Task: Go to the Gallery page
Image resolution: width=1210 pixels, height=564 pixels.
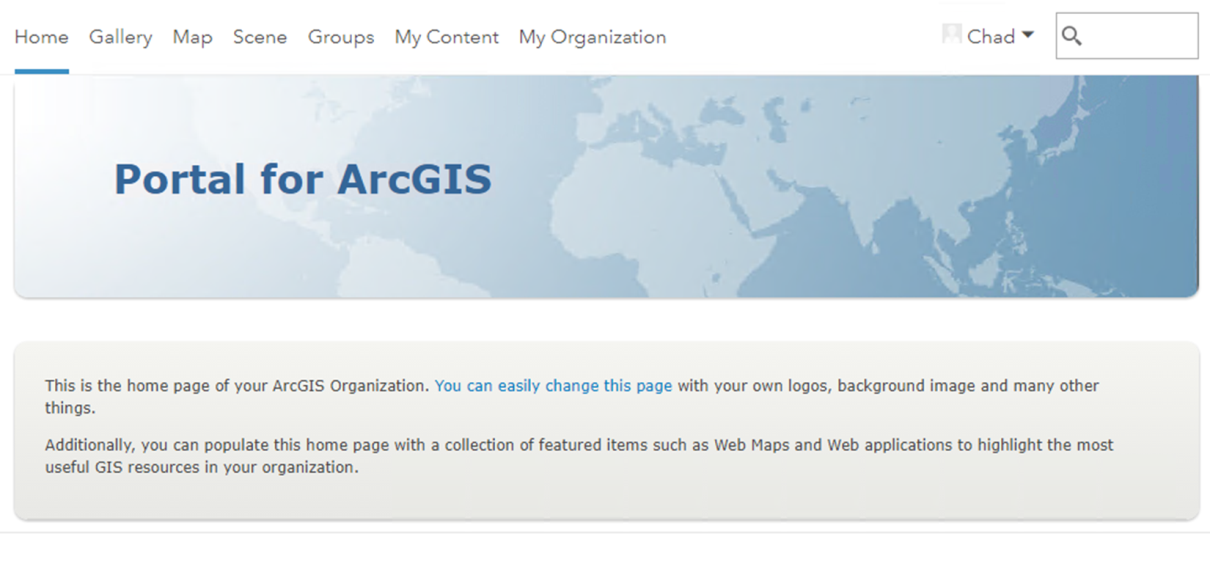Action: click(x=120, y=37)
